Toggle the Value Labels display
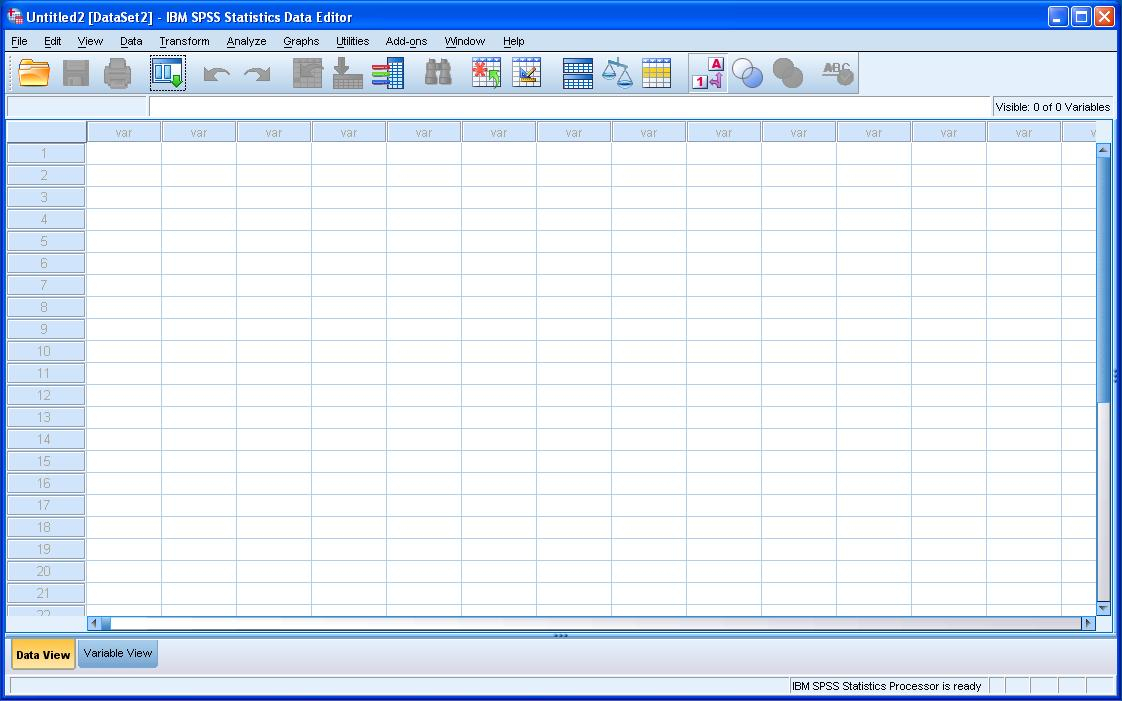This screenshot has width=1122, height=701. [x=708, y=72]
